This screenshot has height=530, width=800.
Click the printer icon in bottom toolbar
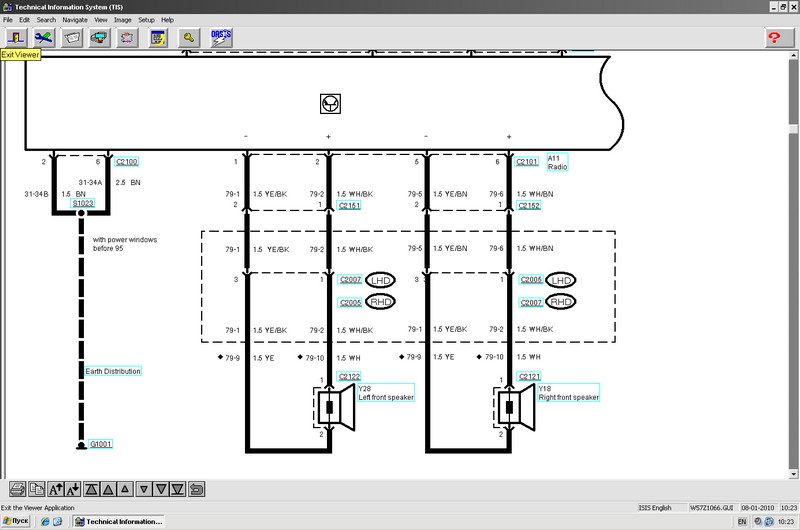tap(17, 489)
